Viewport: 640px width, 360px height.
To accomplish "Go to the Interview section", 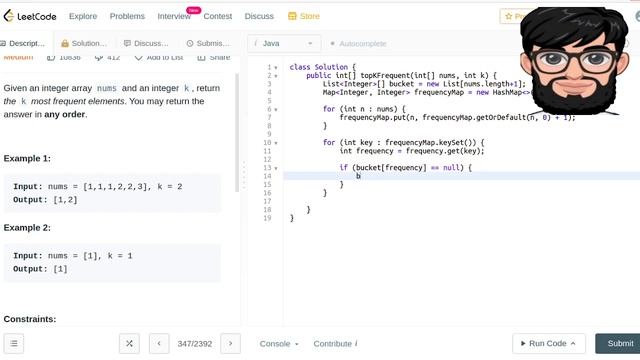I will point(174,16).
